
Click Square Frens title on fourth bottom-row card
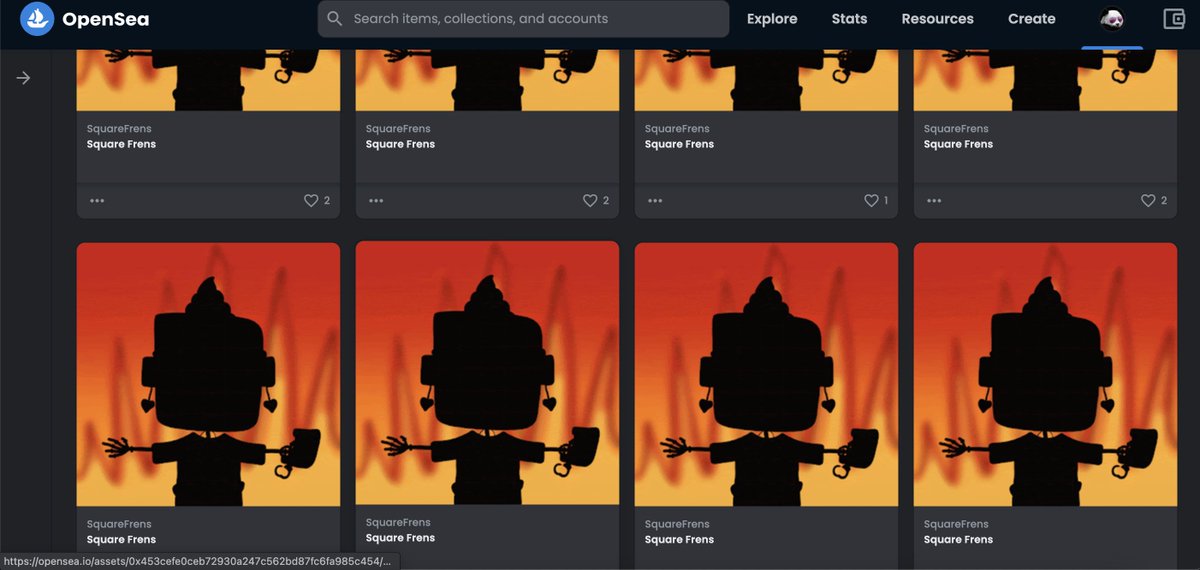pos(958,540)
